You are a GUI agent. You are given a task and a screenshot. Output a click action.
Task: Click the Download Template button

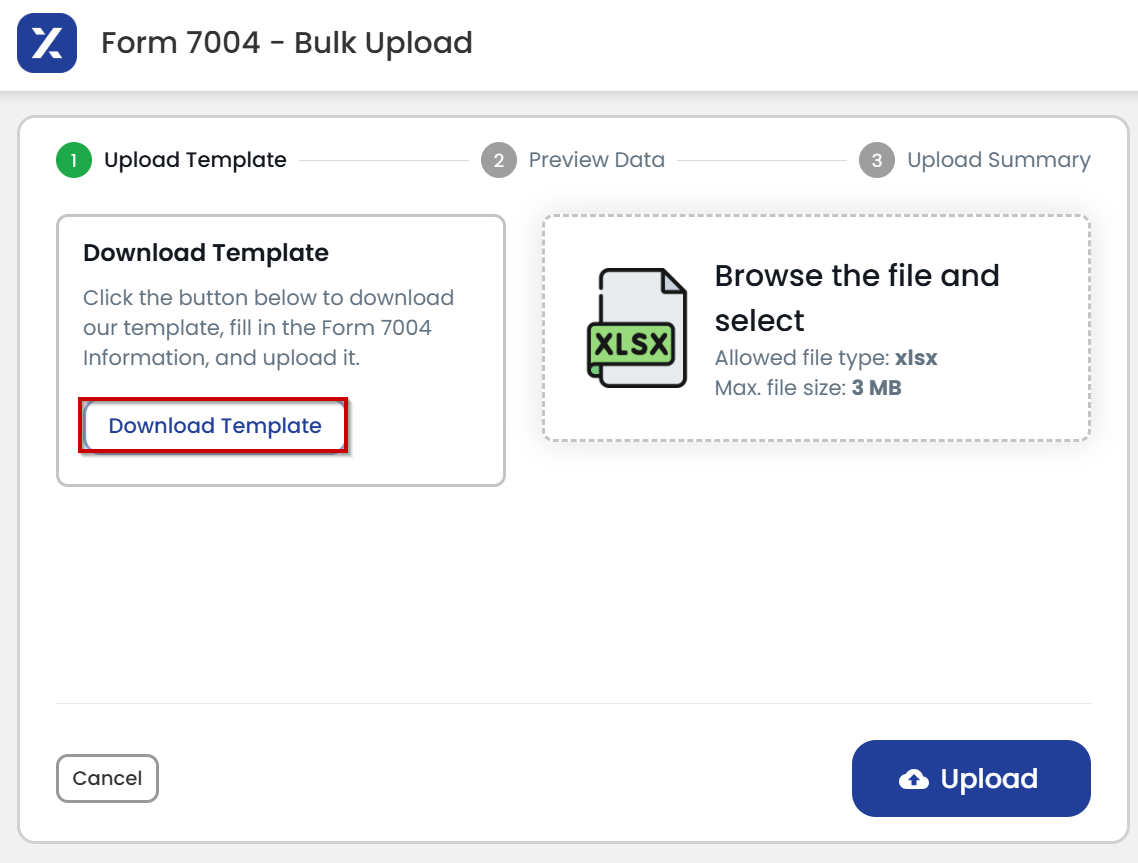(214, 425)
